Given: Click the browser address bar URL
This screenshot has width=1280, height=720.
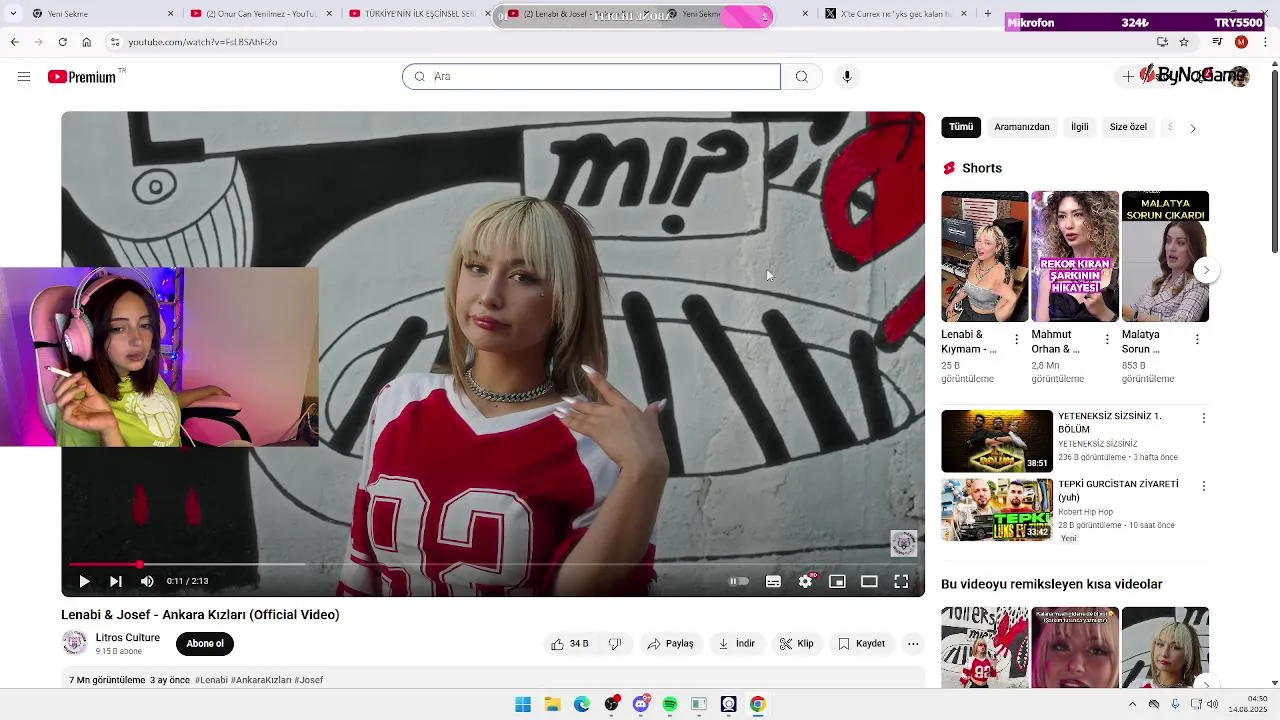Looking at the screenshot, I should 202,42.
